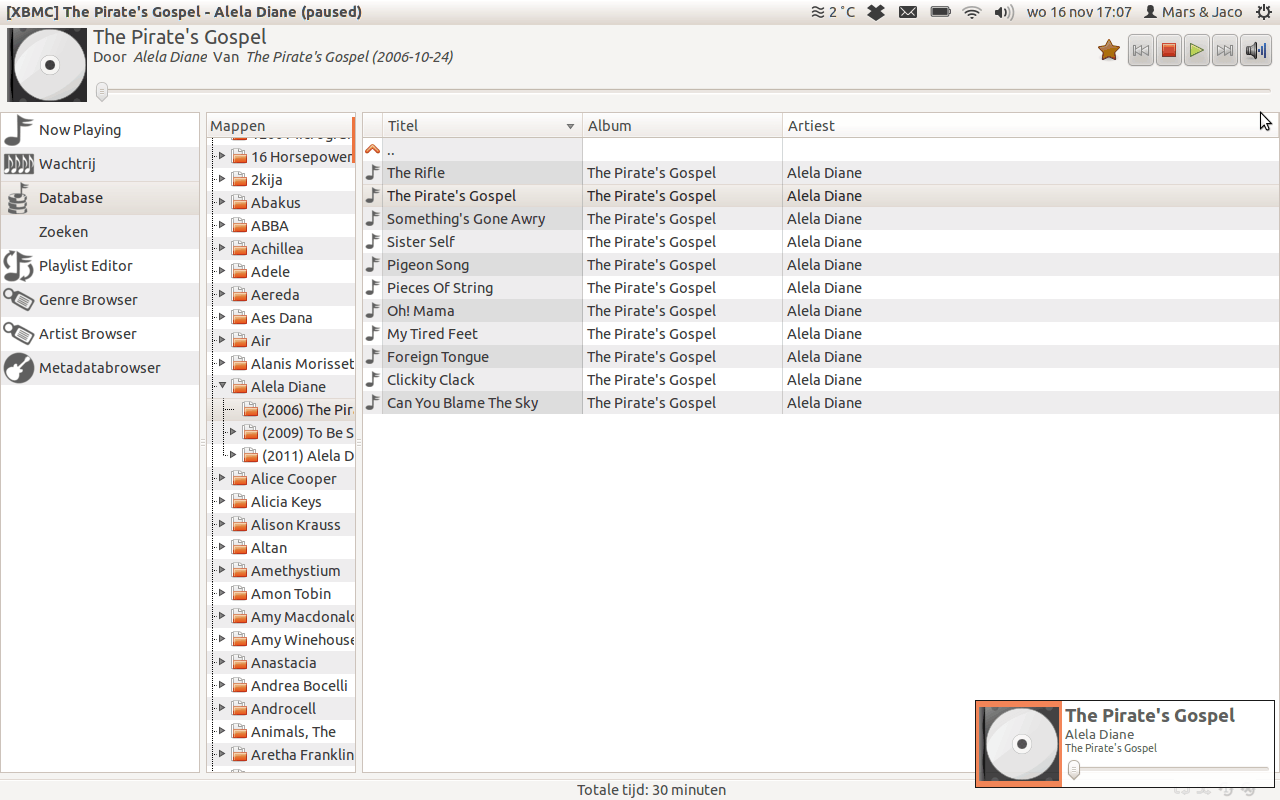Sort by the Titel column header
Image resolution: width=1280 pixels, height=800 pixels.
coord(482,126)
